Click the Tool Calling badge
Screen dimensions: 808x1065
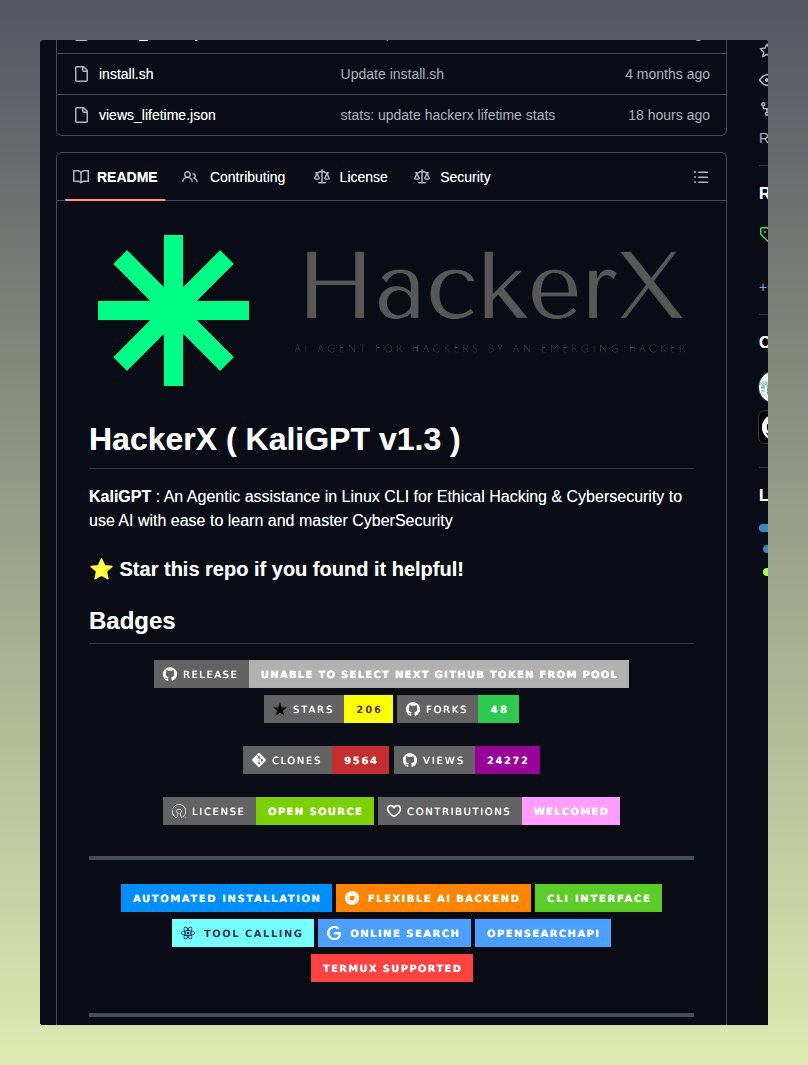(x=242, y=933)
